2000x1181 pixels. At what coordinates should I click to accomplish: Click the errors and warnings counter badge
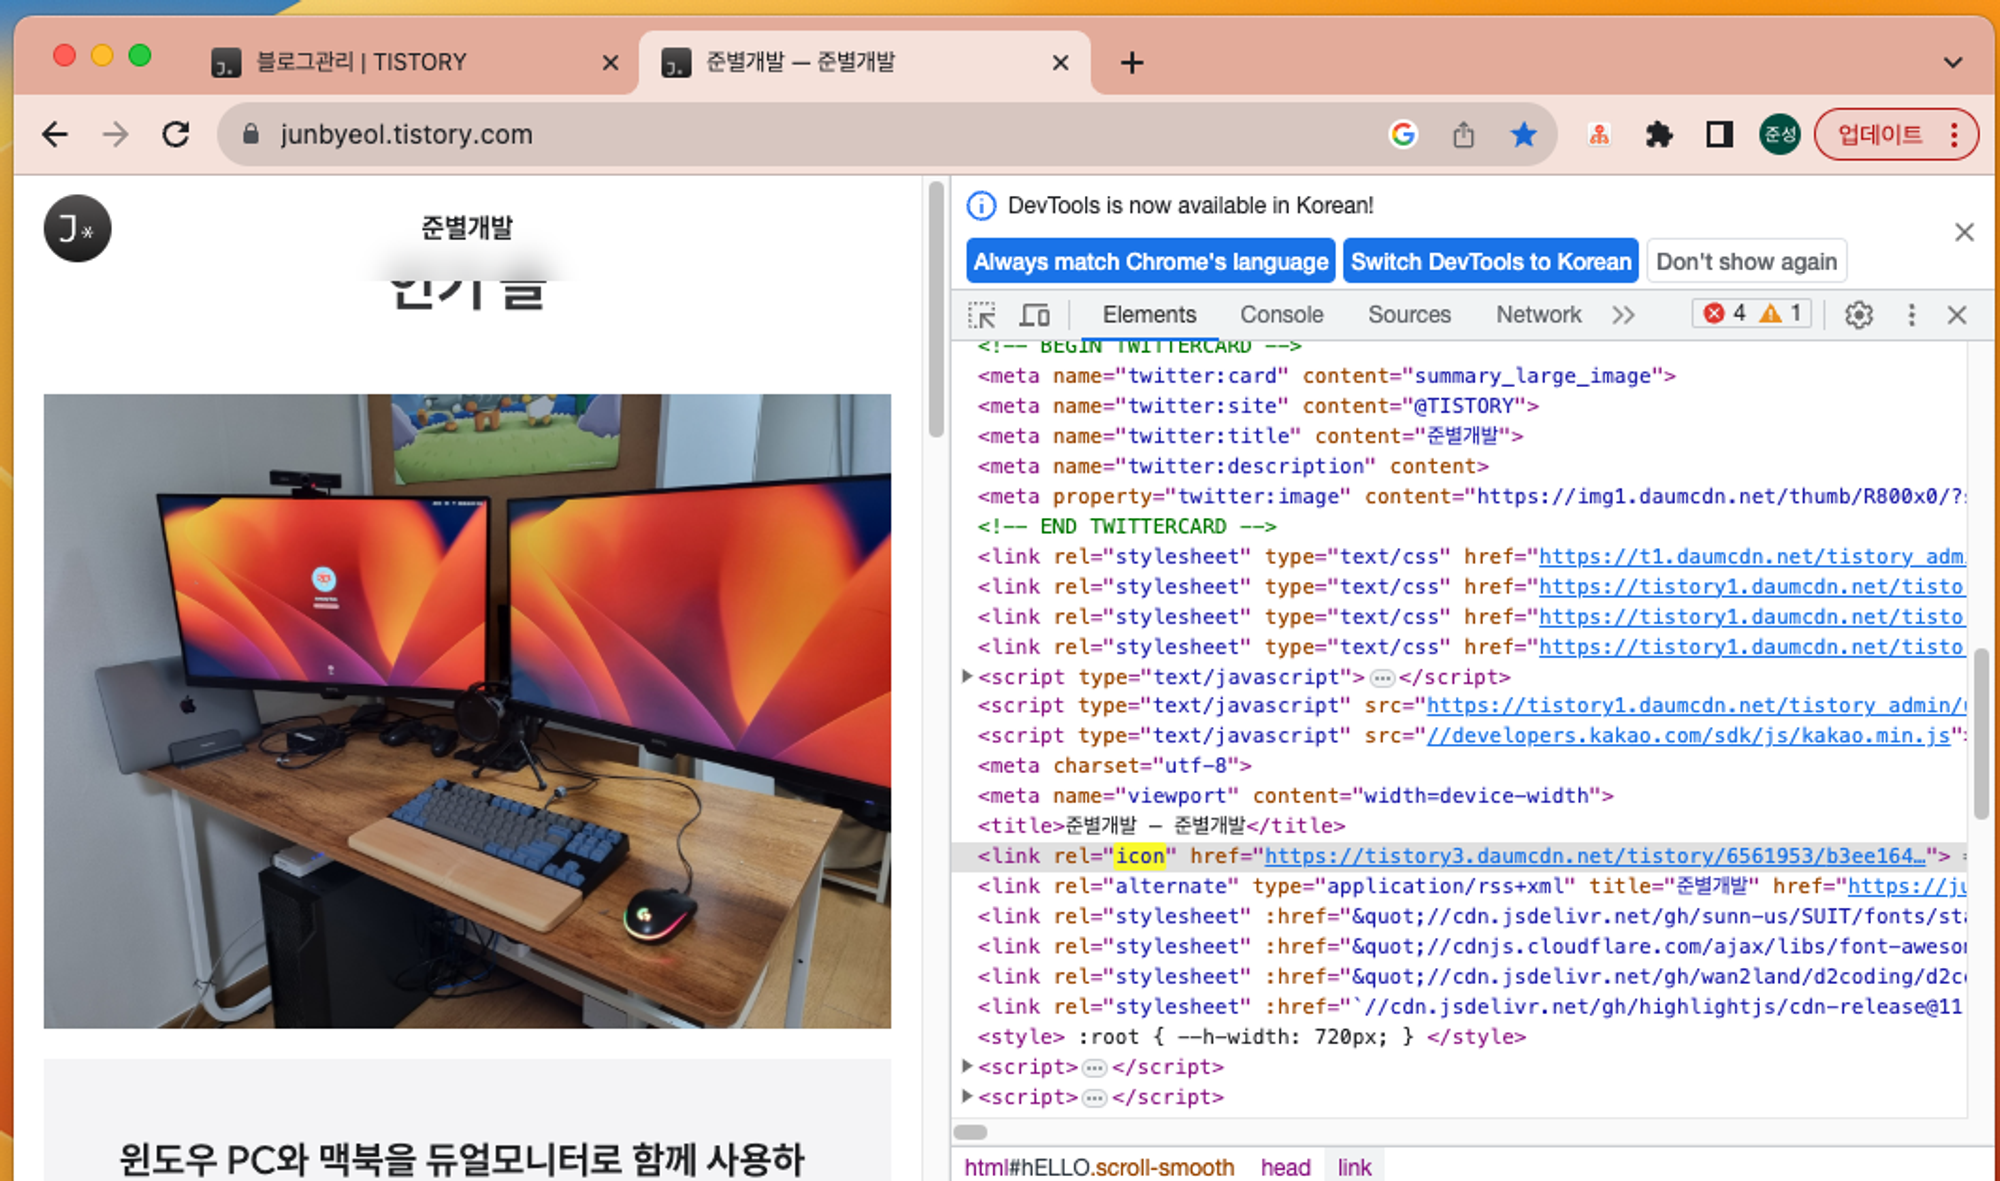coord(1751,314)
